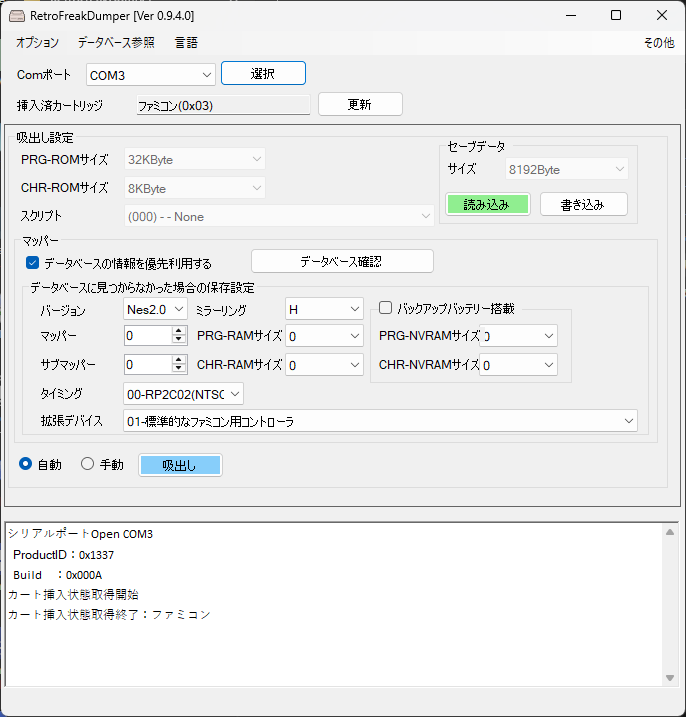Click the log line 'ProductID：0x1337'
The image size is (686, 717).
(64, 555)
